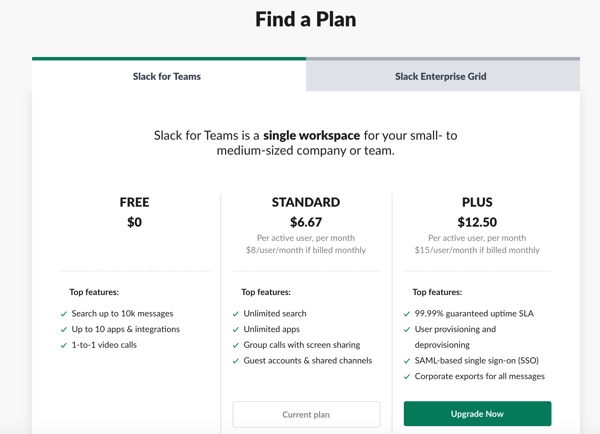Click the Upgrade Now button
The width and height of the screenshot is (600, 434).
[x=477, y=414]
